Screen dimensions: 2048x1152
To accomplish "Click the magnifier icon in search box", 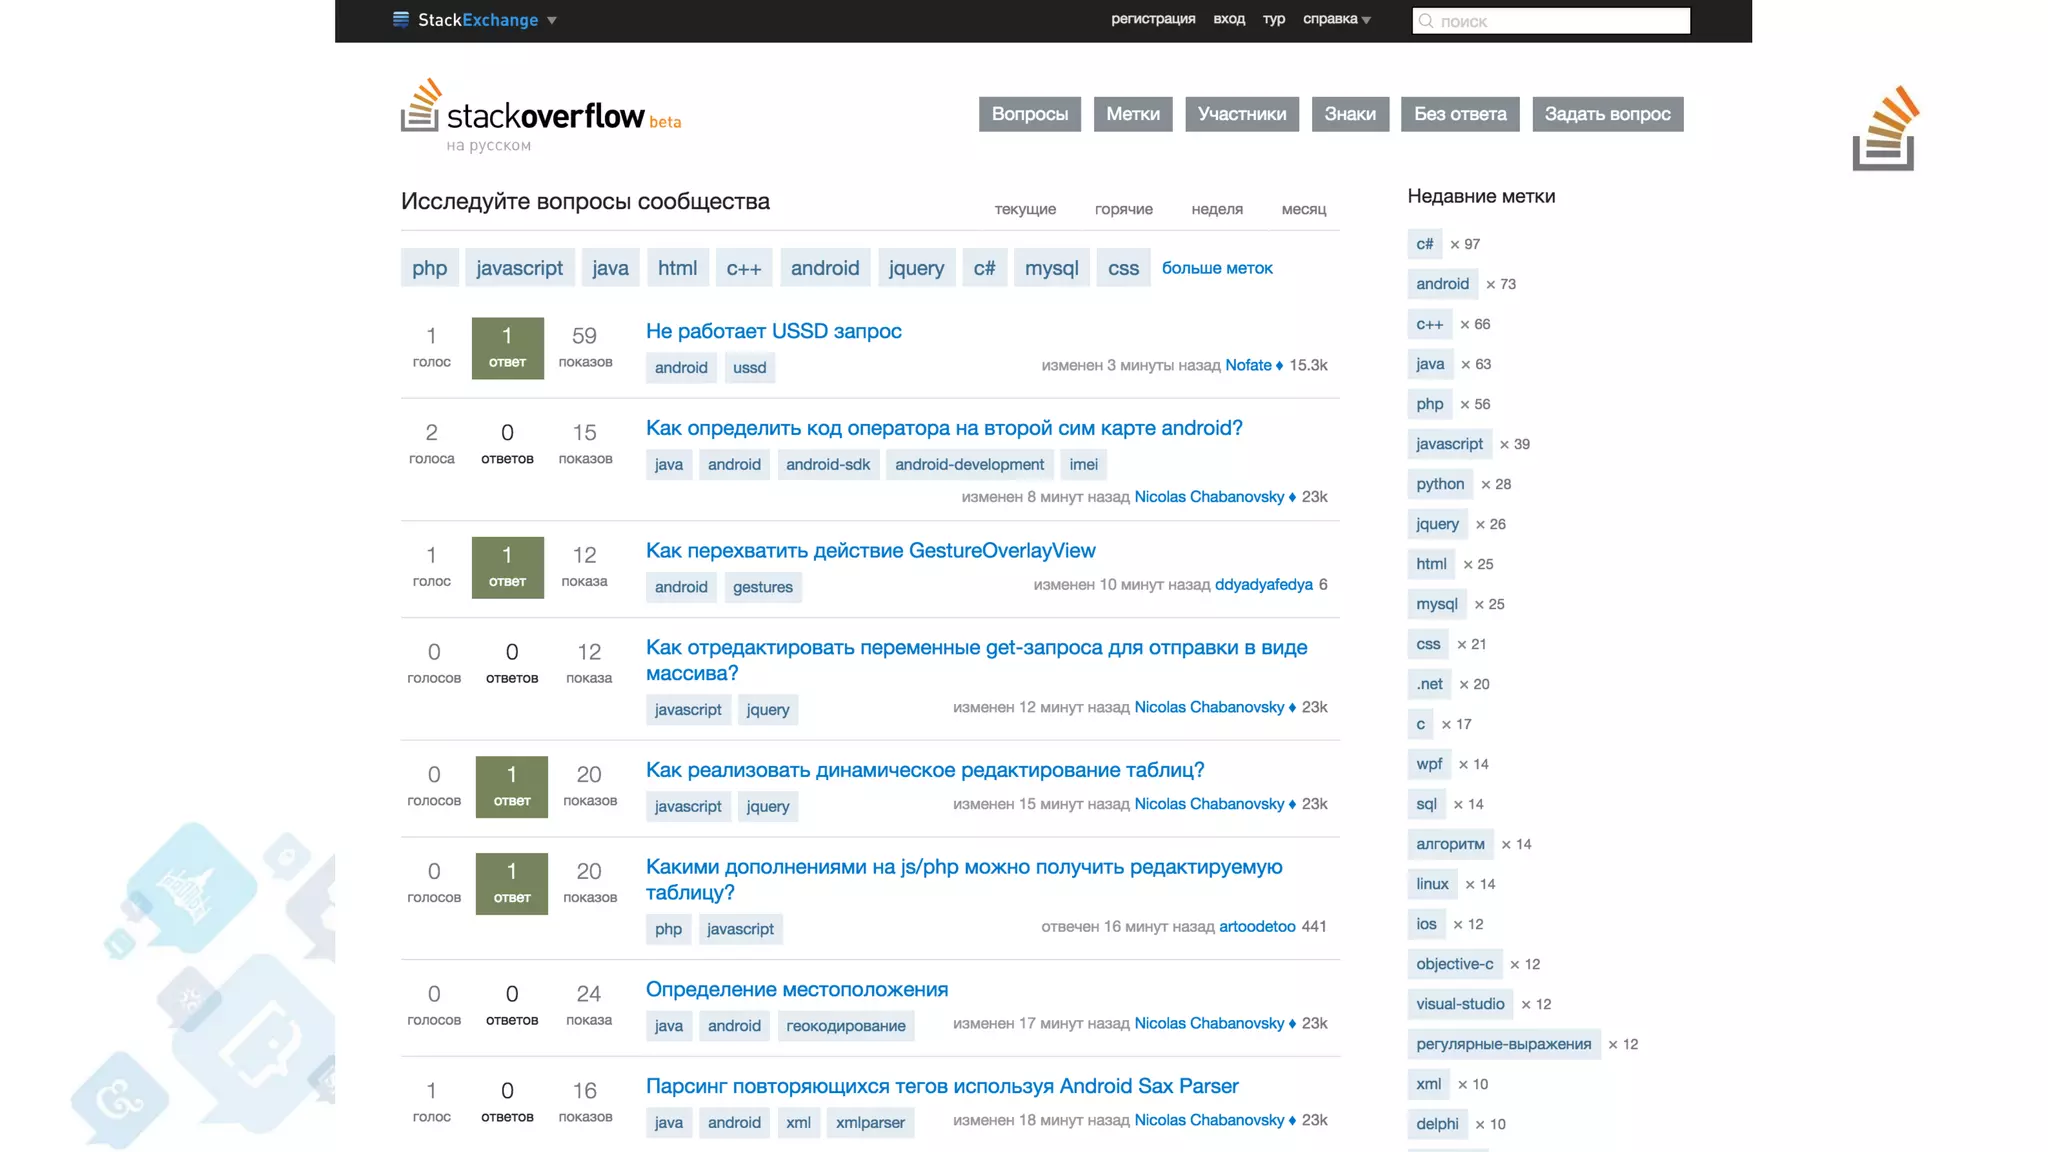I will pyautogui.click(x=1427, y=21).
